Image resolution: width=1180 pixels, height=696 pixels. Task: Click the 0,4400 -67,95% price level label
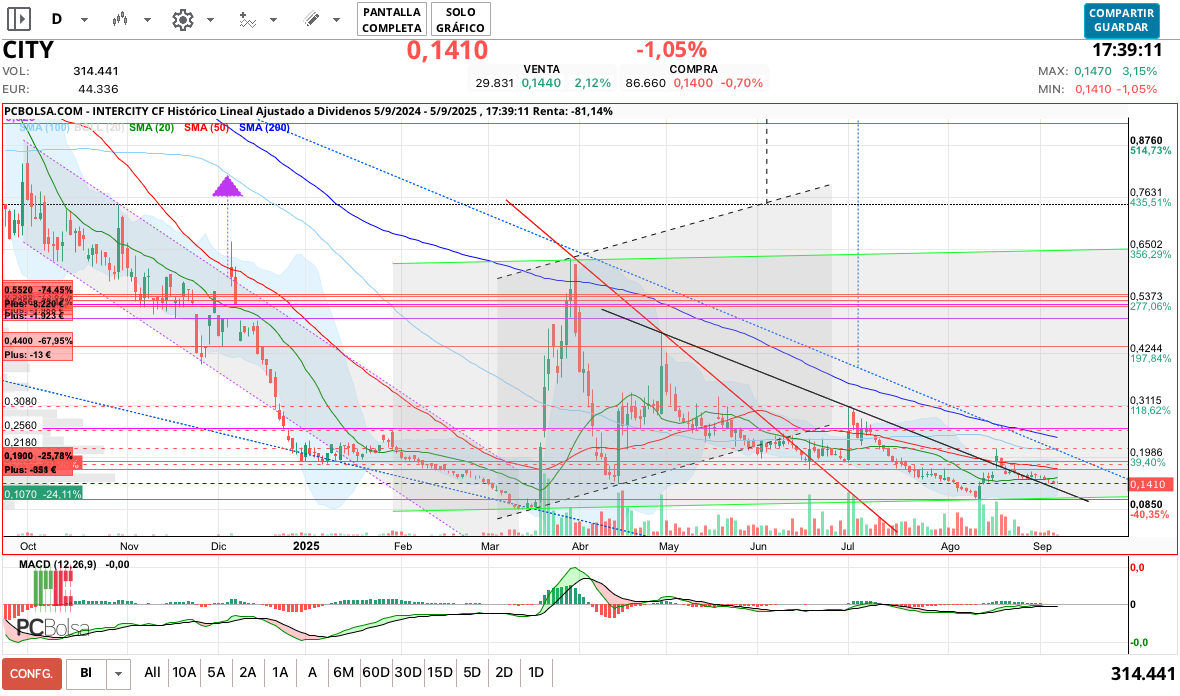pos(38,341)
